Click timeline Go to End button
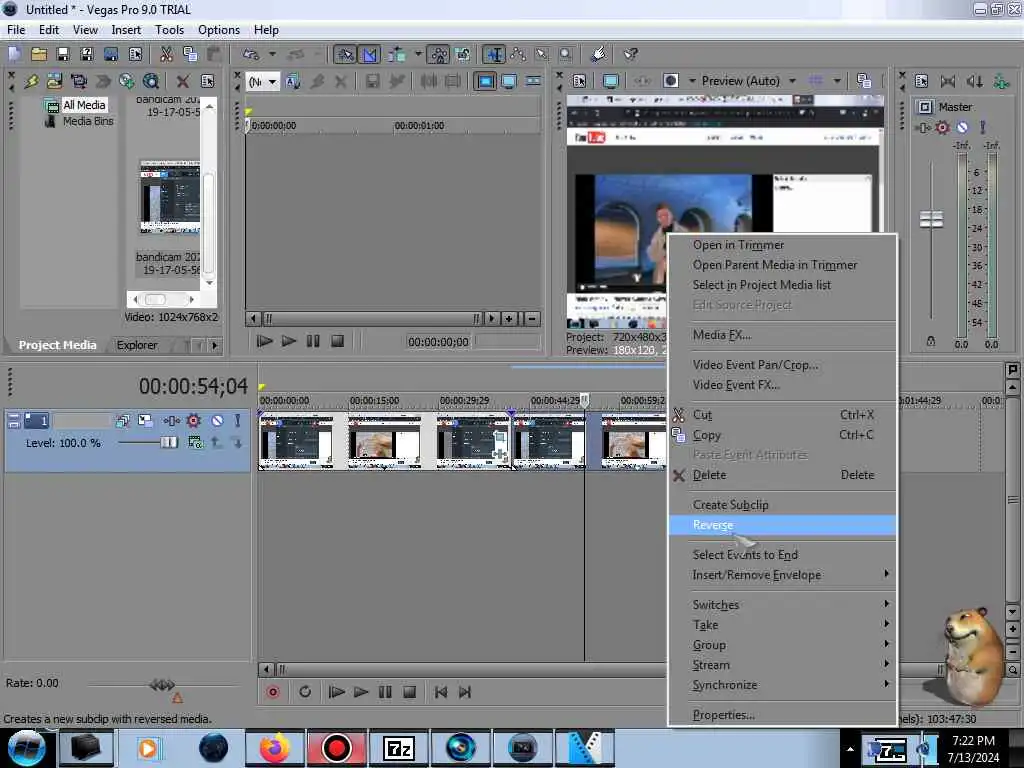This screenshot has height=768, width=1024. [464, 692]
